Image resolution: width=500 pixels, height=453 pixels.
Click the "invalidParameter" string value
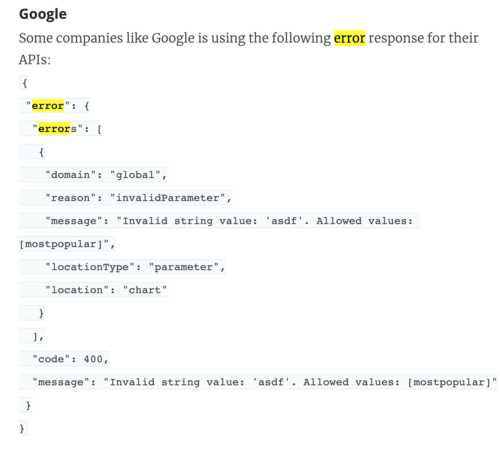pyautogui.click(x=168, y=198)
